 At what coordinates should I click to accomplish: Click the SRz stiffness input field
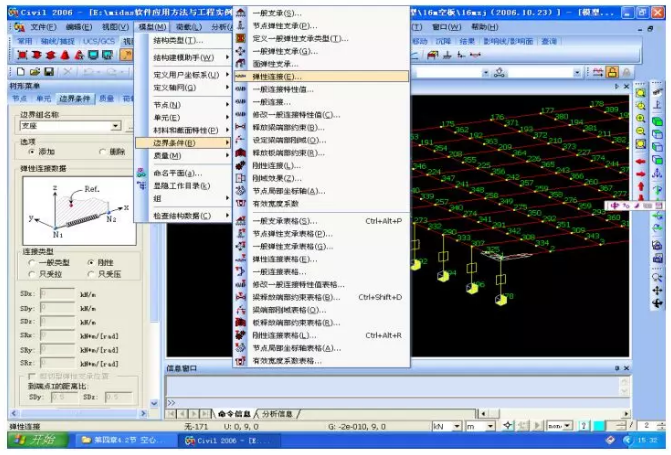57,363
